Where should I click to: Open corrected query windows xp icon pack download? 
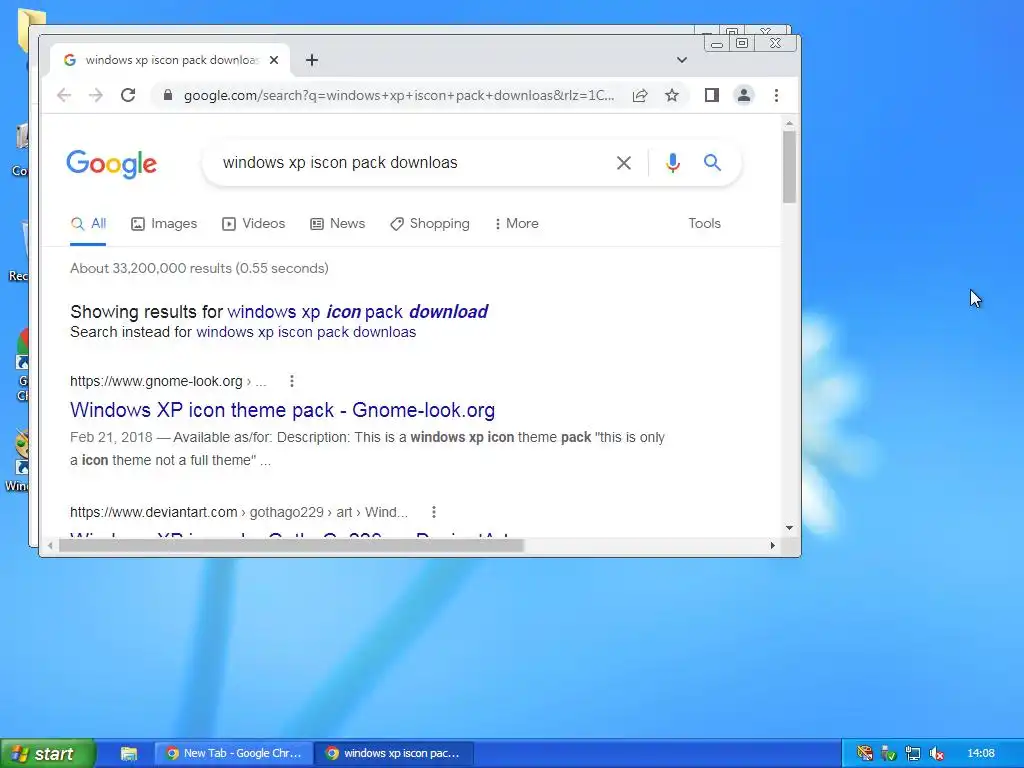(x=358, y=312)
